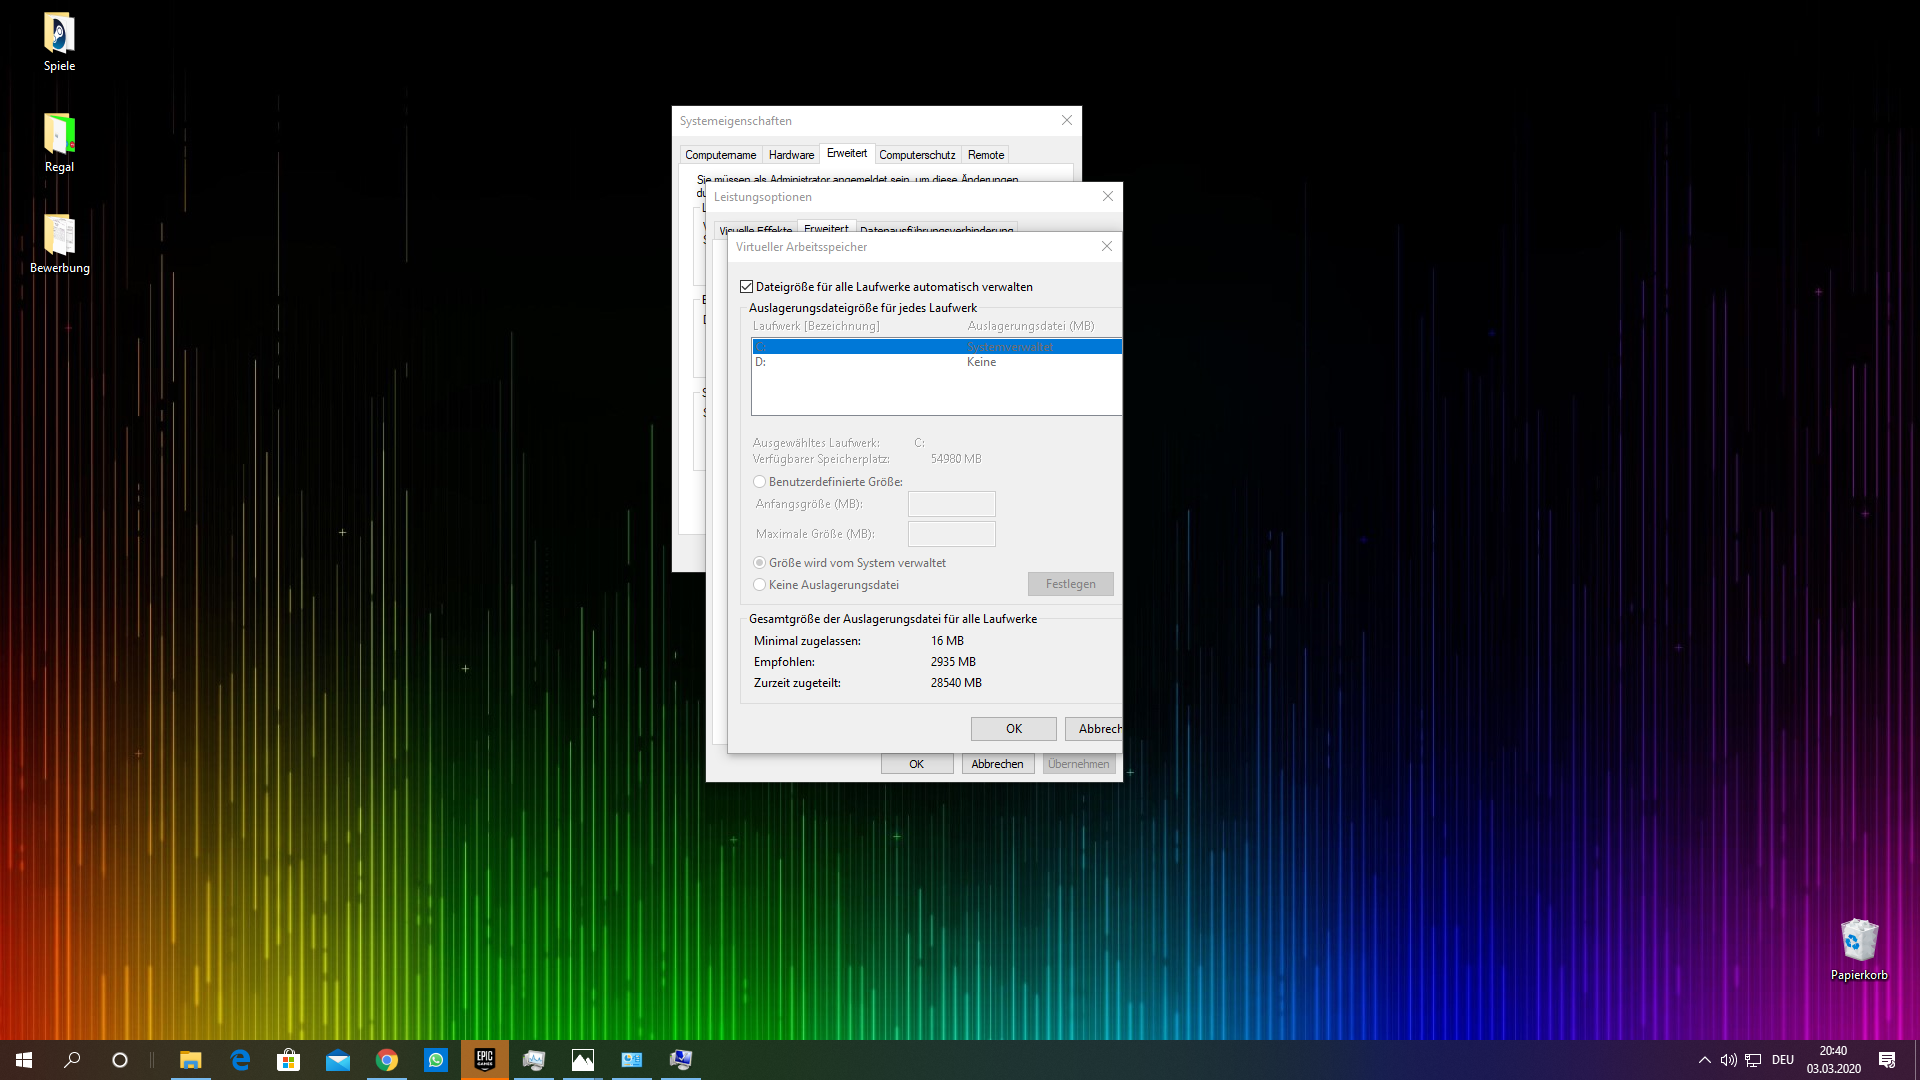
Task: Open WhatsApp from the taskbar
Action: pos(436,1059)
